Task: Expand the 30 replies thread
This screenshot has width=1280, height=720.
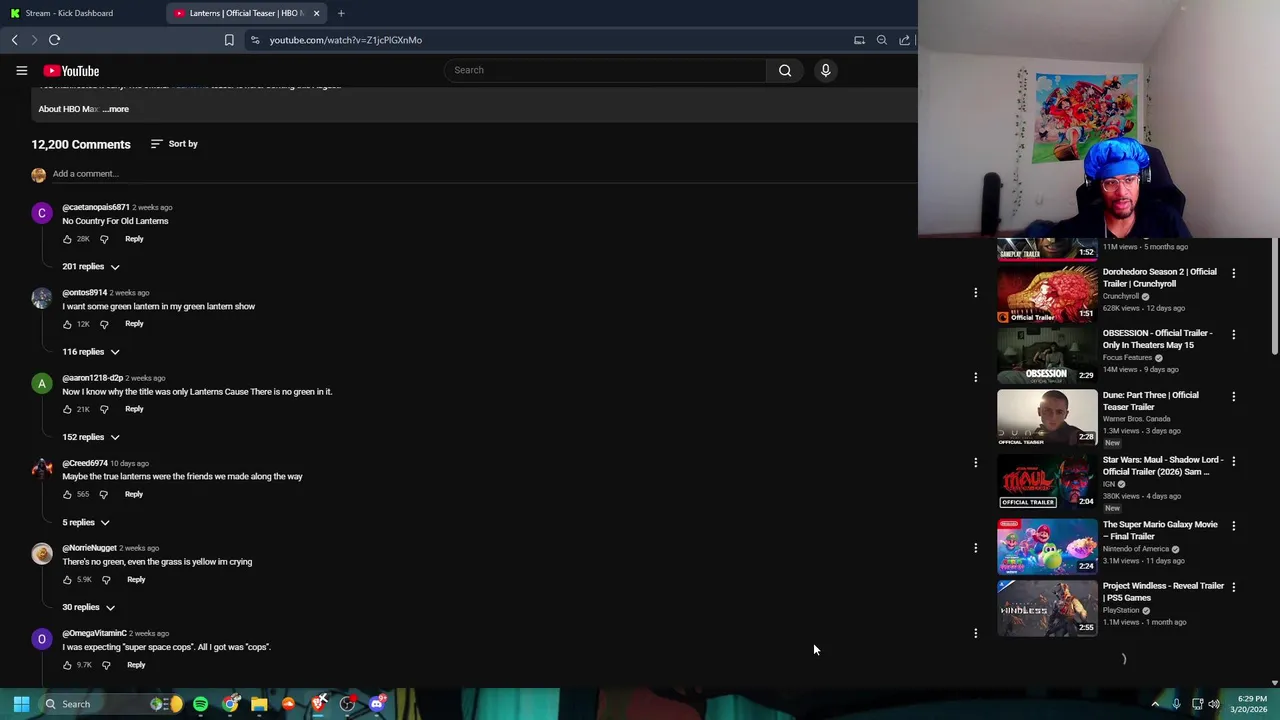Action: [89, 607]
